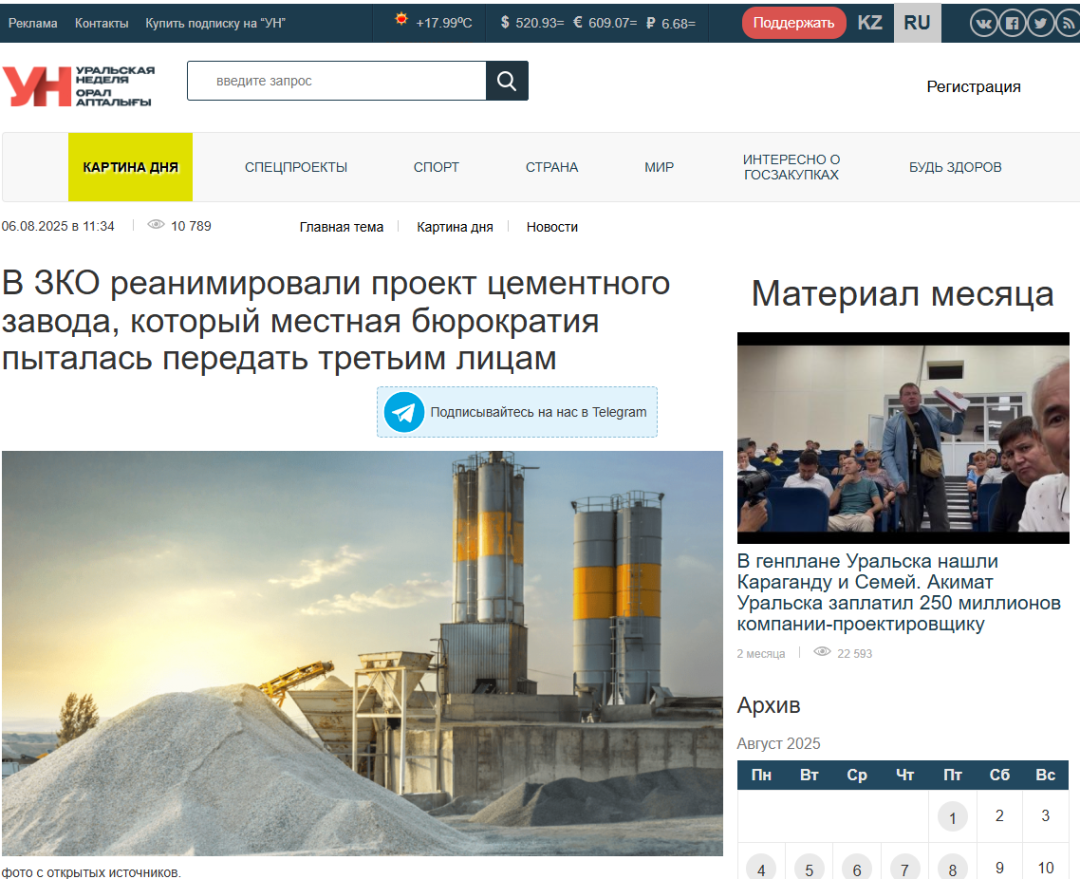Click the 2 месяца timestamp
This screenshot has width=1080, height=879.
(x=761, y=654)
